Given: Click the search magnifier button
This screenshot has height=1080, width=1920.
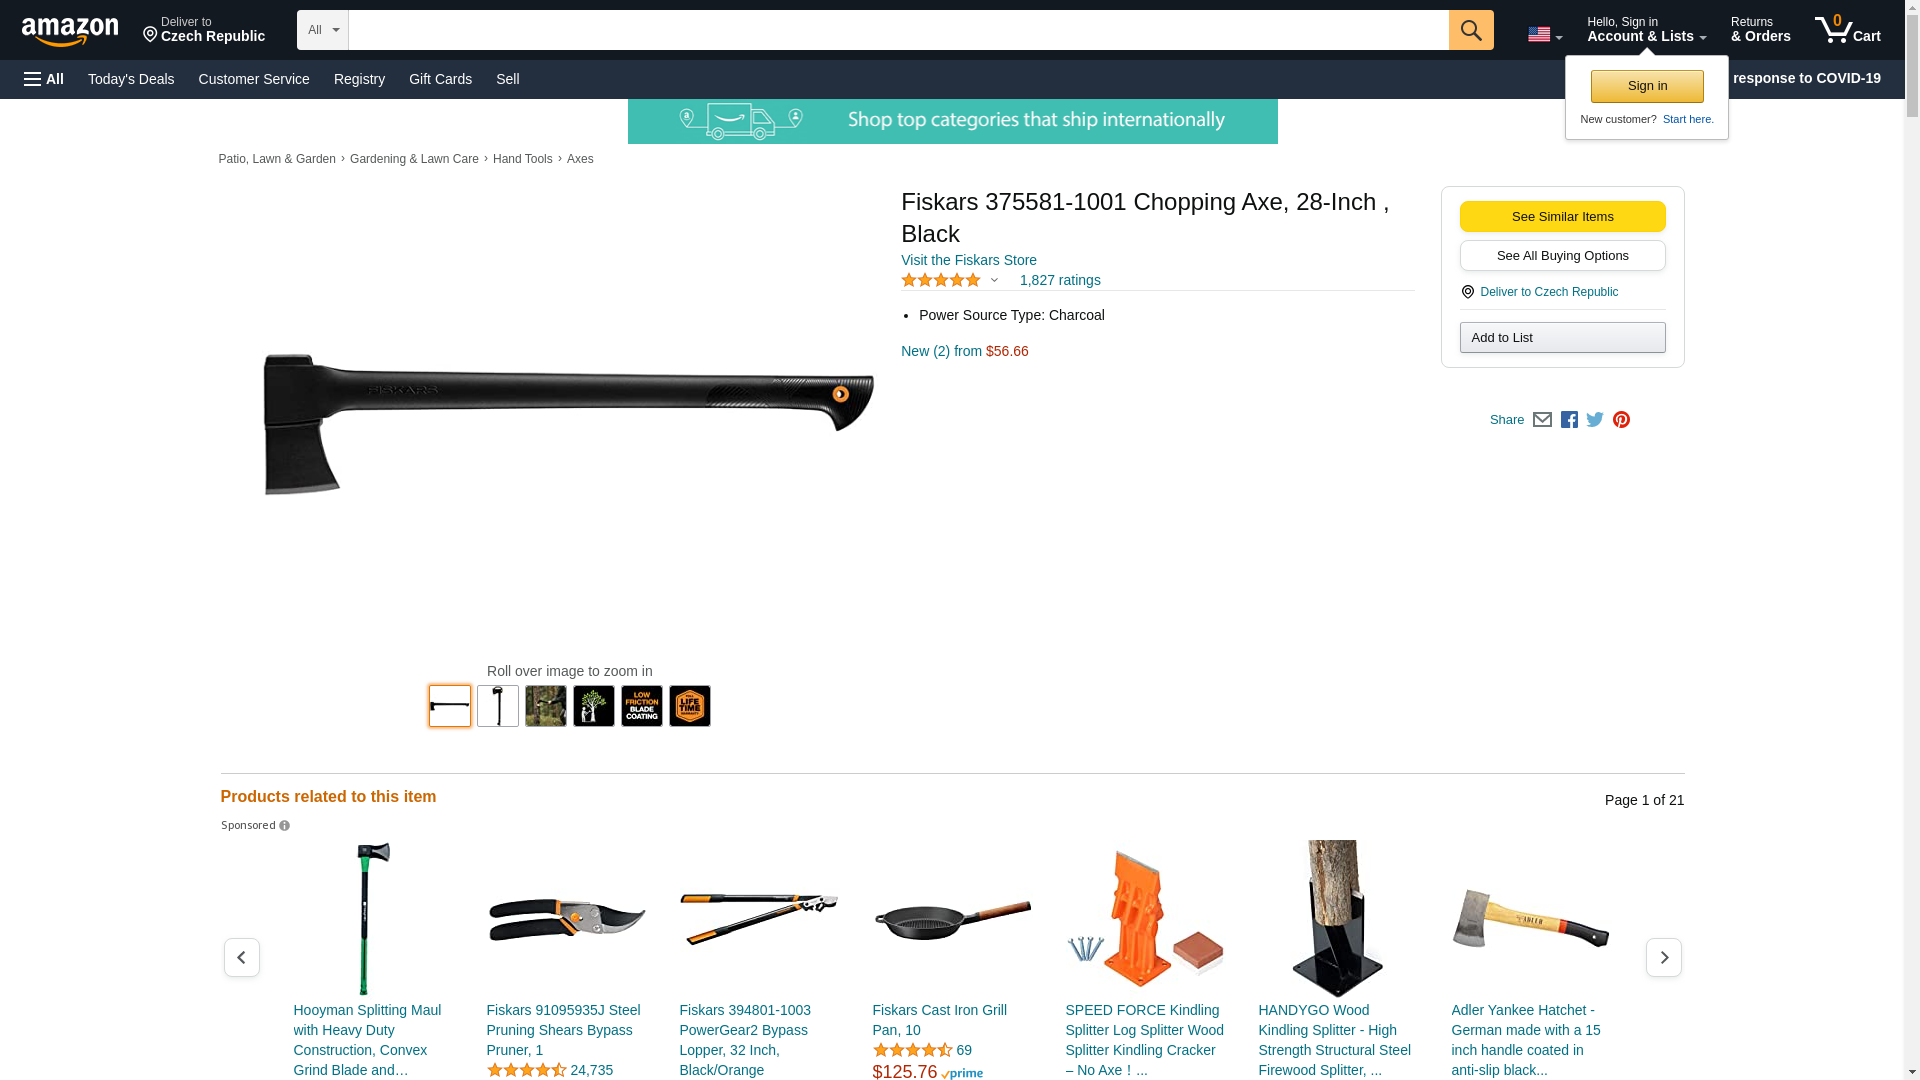Looking at the screenshot, I should coord(1470,30).
